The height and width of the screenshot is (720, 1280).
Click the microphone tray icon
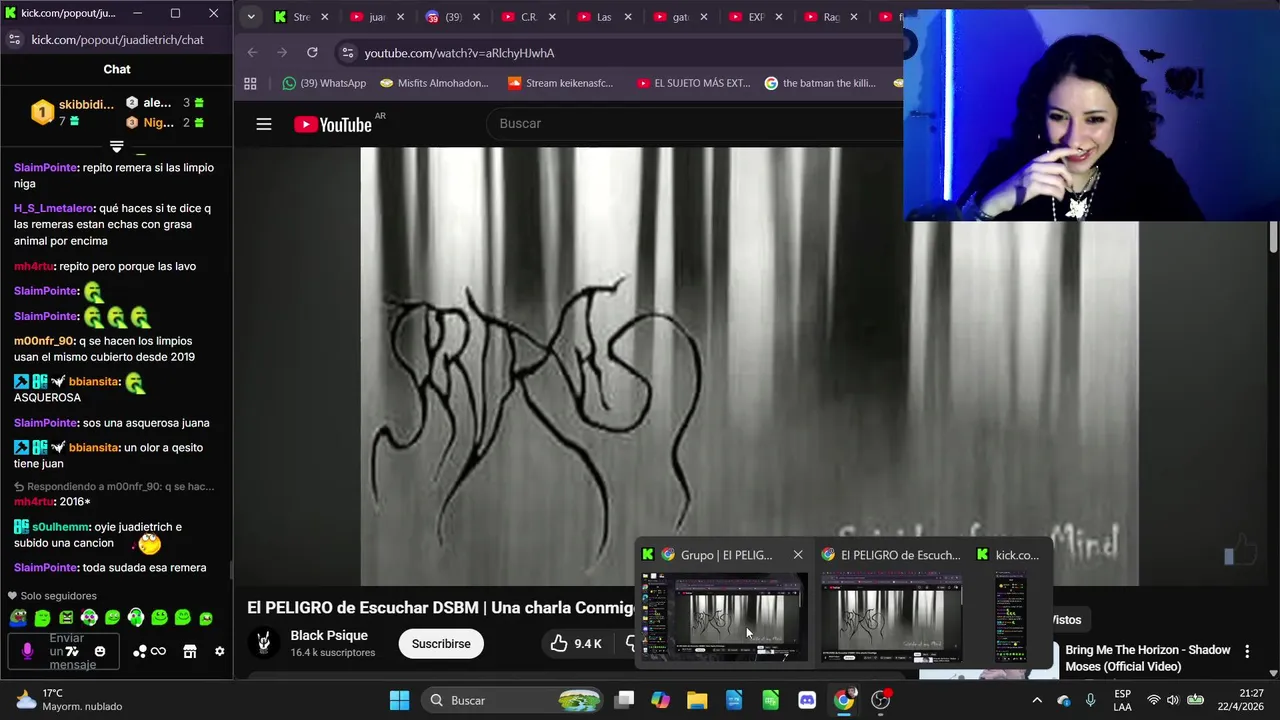coord(1090,700)
